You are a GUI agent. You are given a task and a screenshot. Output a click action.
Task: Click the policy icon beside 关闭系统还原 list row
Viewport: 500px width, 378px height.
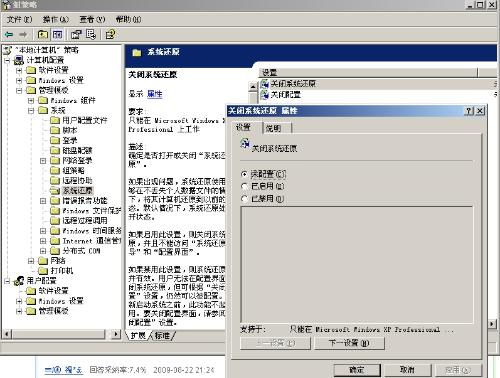[265, 84]
